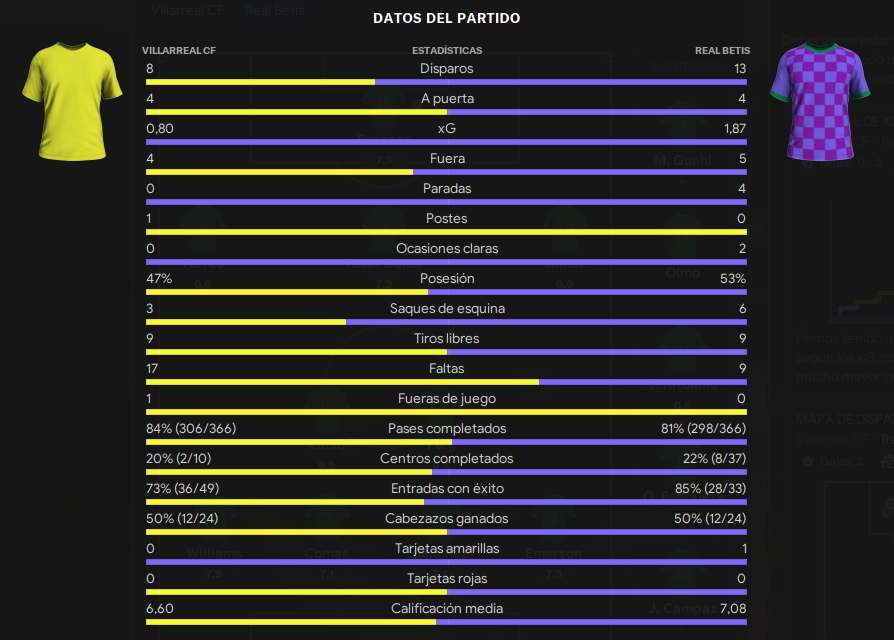This screenshot has width=894, height=640.
Task: Select the Pases completados label
Action: click(x=447, y=428)
